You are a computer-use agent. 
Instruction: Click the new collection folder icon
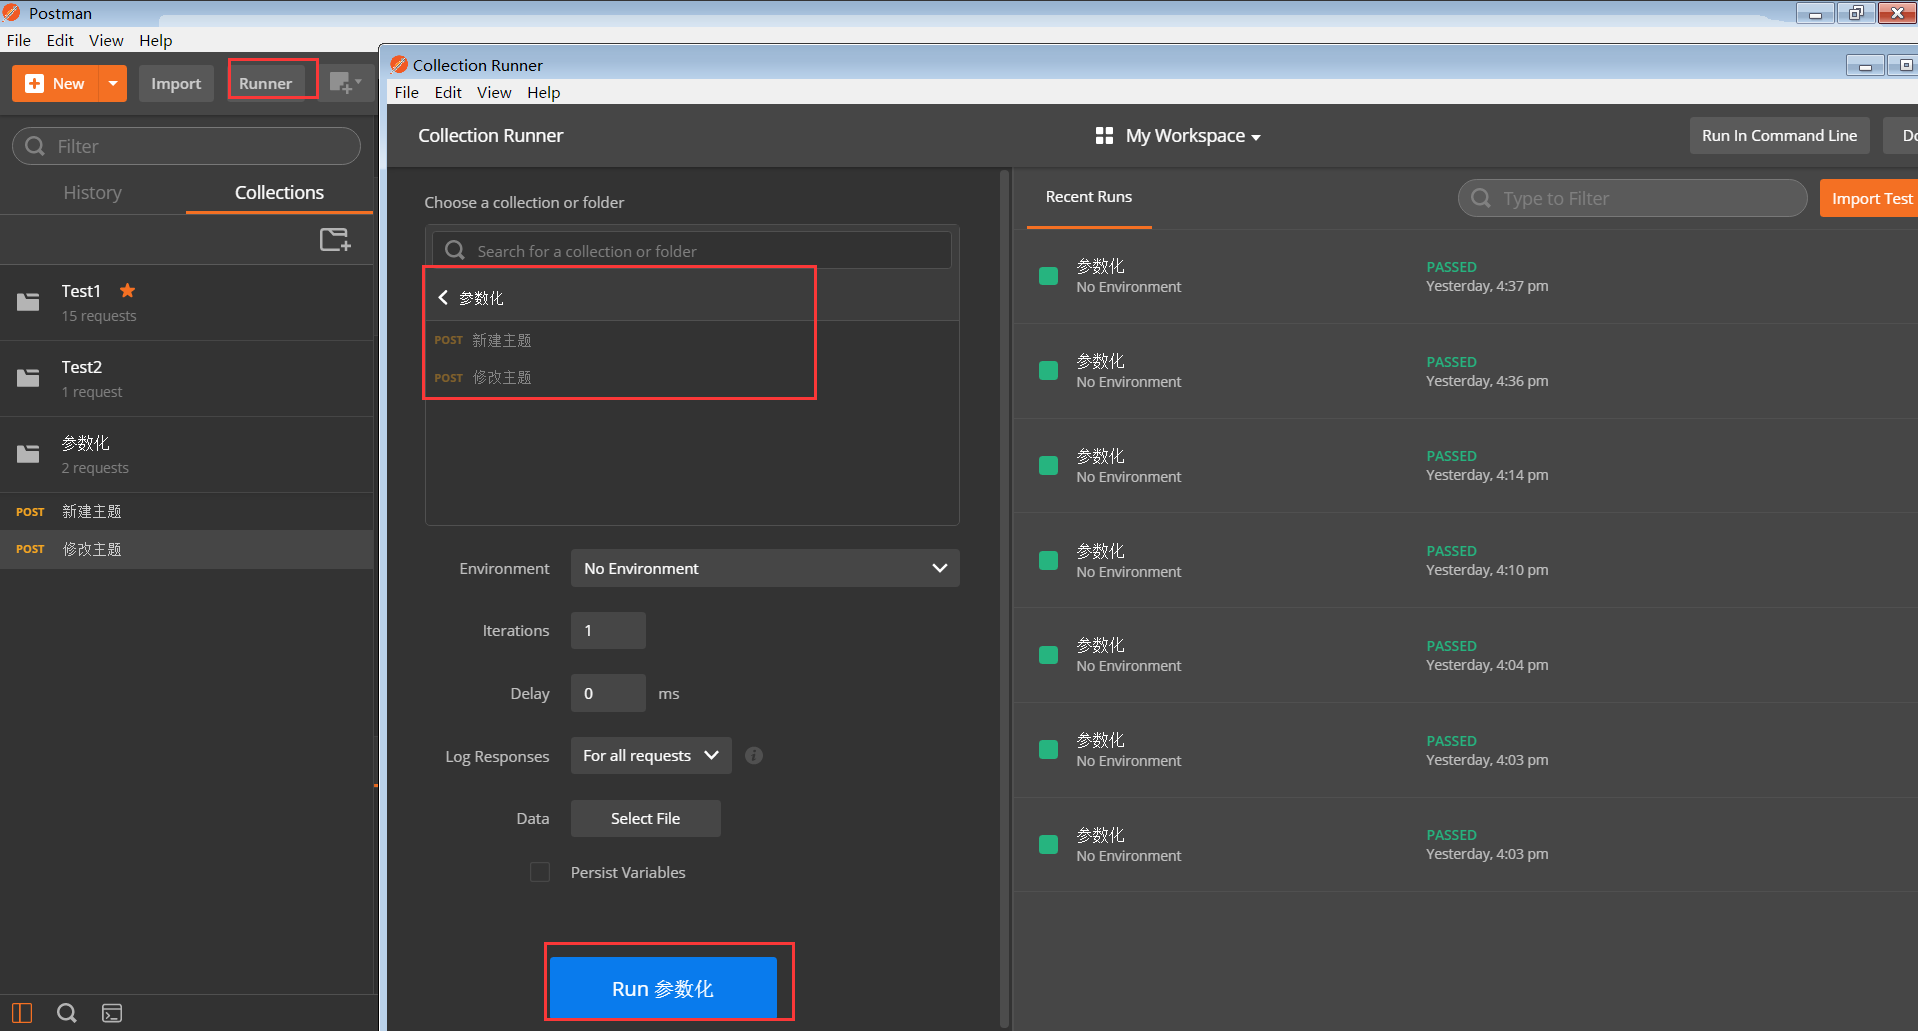[x=335, y=240]
